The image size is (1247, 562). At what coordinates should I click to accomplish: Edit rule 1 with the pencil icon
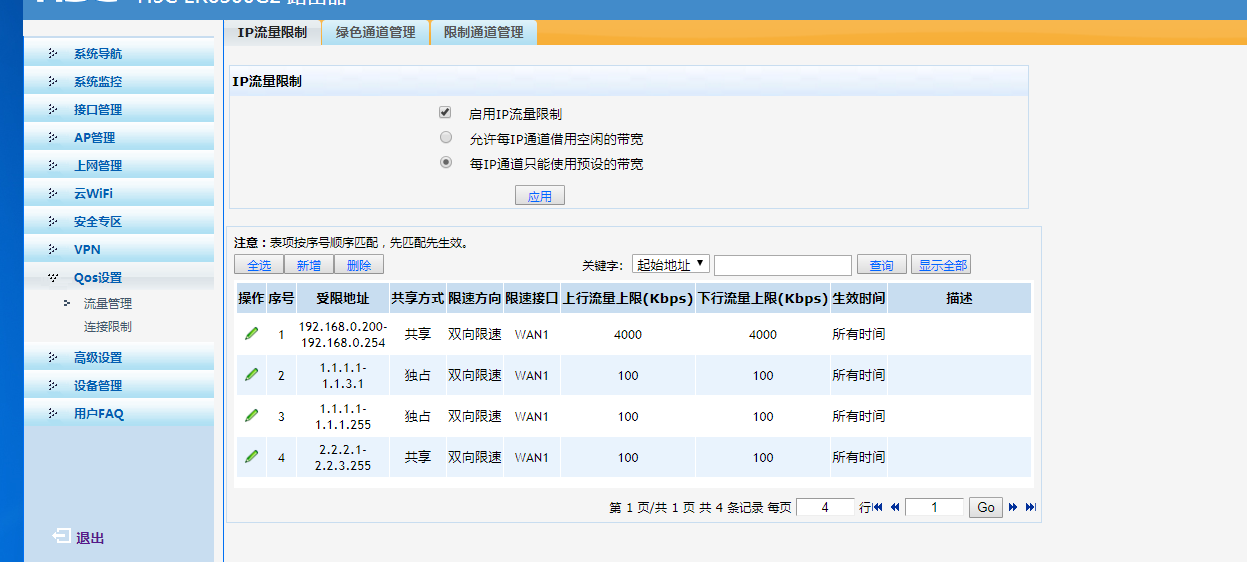(x=251, y=333)
